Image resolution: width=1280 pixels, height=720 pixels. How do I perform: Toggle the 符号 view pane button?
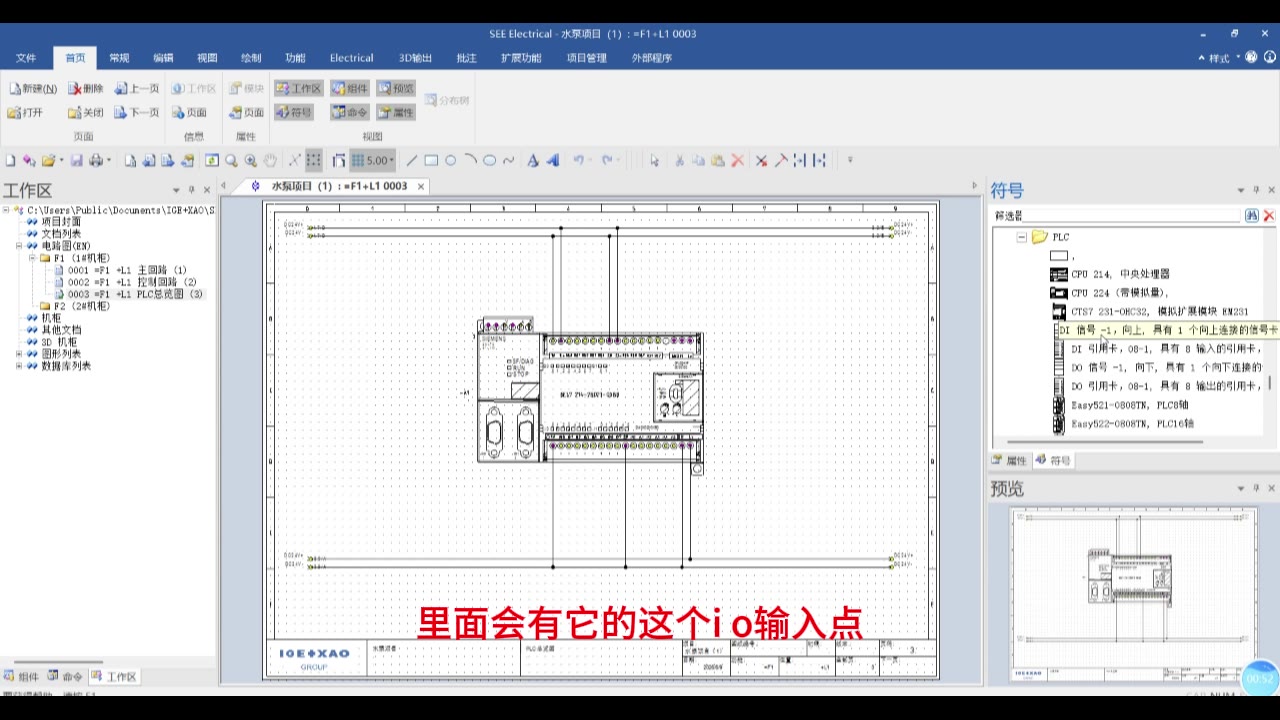293,113
